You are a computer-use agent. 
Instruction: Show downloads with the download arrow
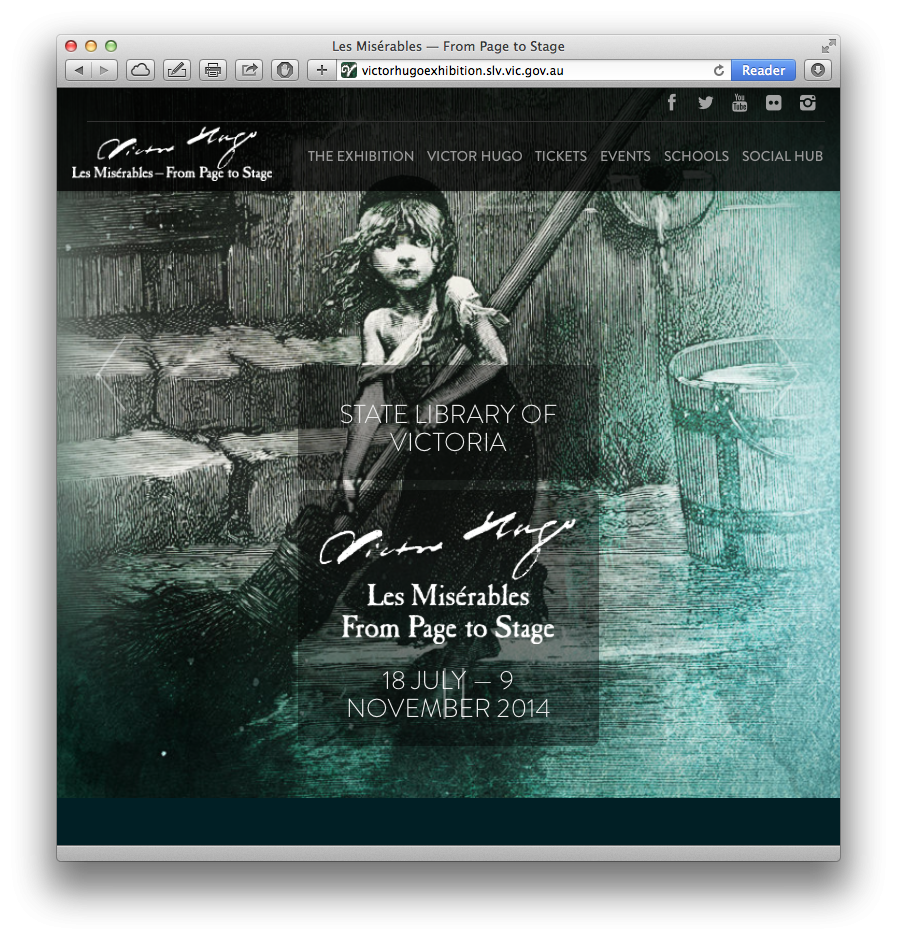[818, 70]
